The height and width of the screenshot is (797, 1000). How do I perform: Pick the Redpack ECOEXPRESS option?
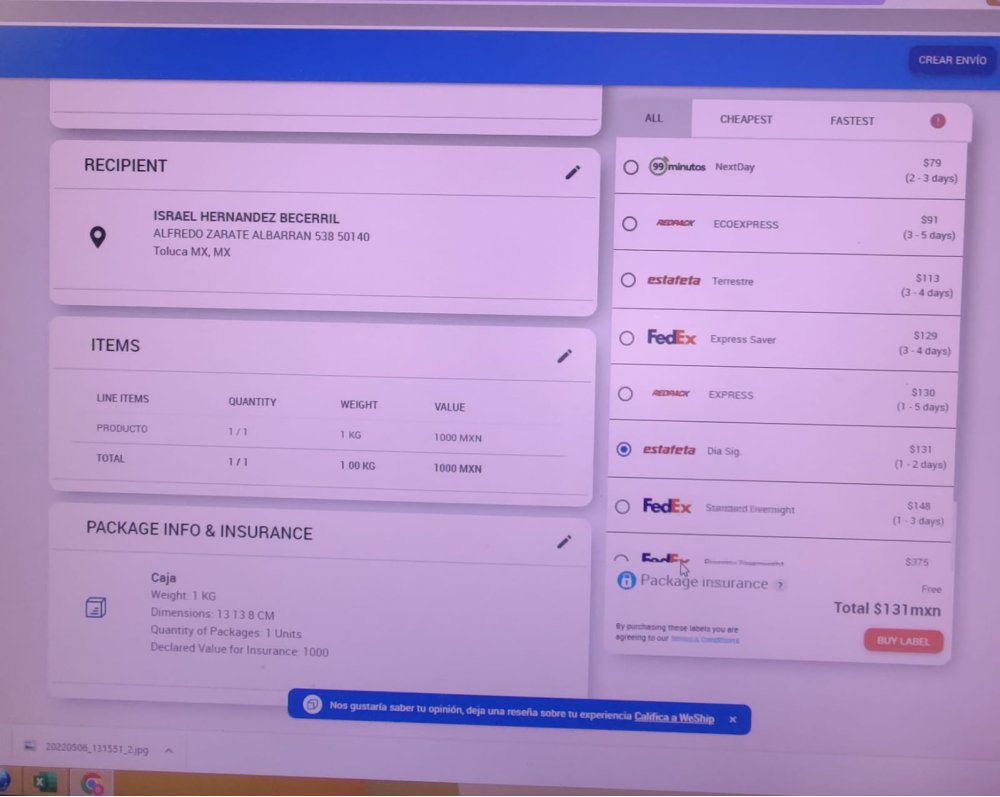pos(629,224)
